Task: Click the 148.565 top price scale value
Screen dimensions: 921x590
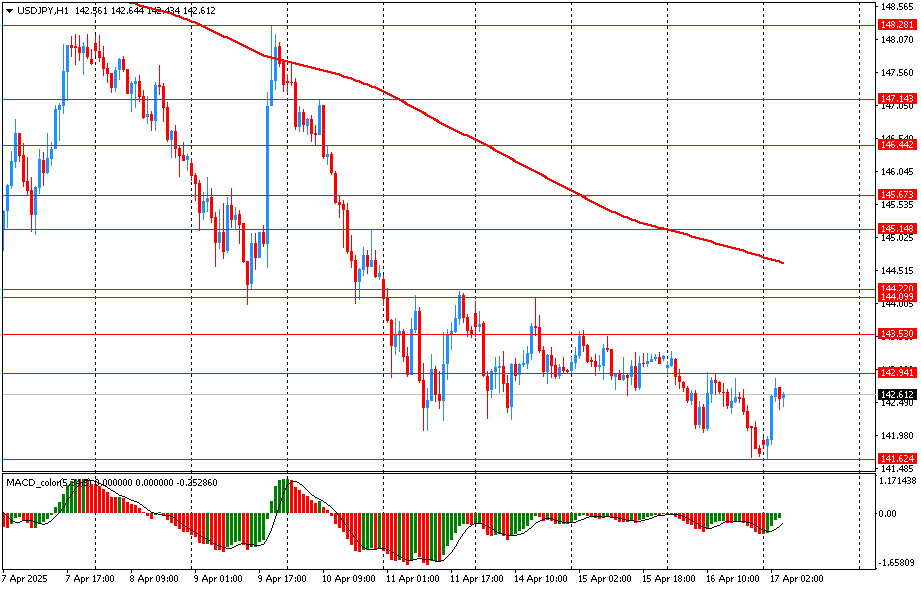Action: tap(896, 6)
